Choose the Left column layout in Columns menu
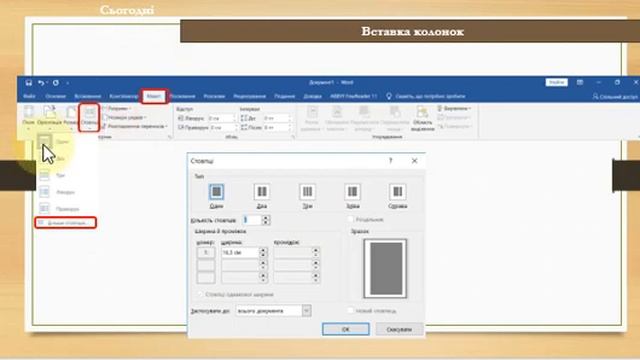 57,192
